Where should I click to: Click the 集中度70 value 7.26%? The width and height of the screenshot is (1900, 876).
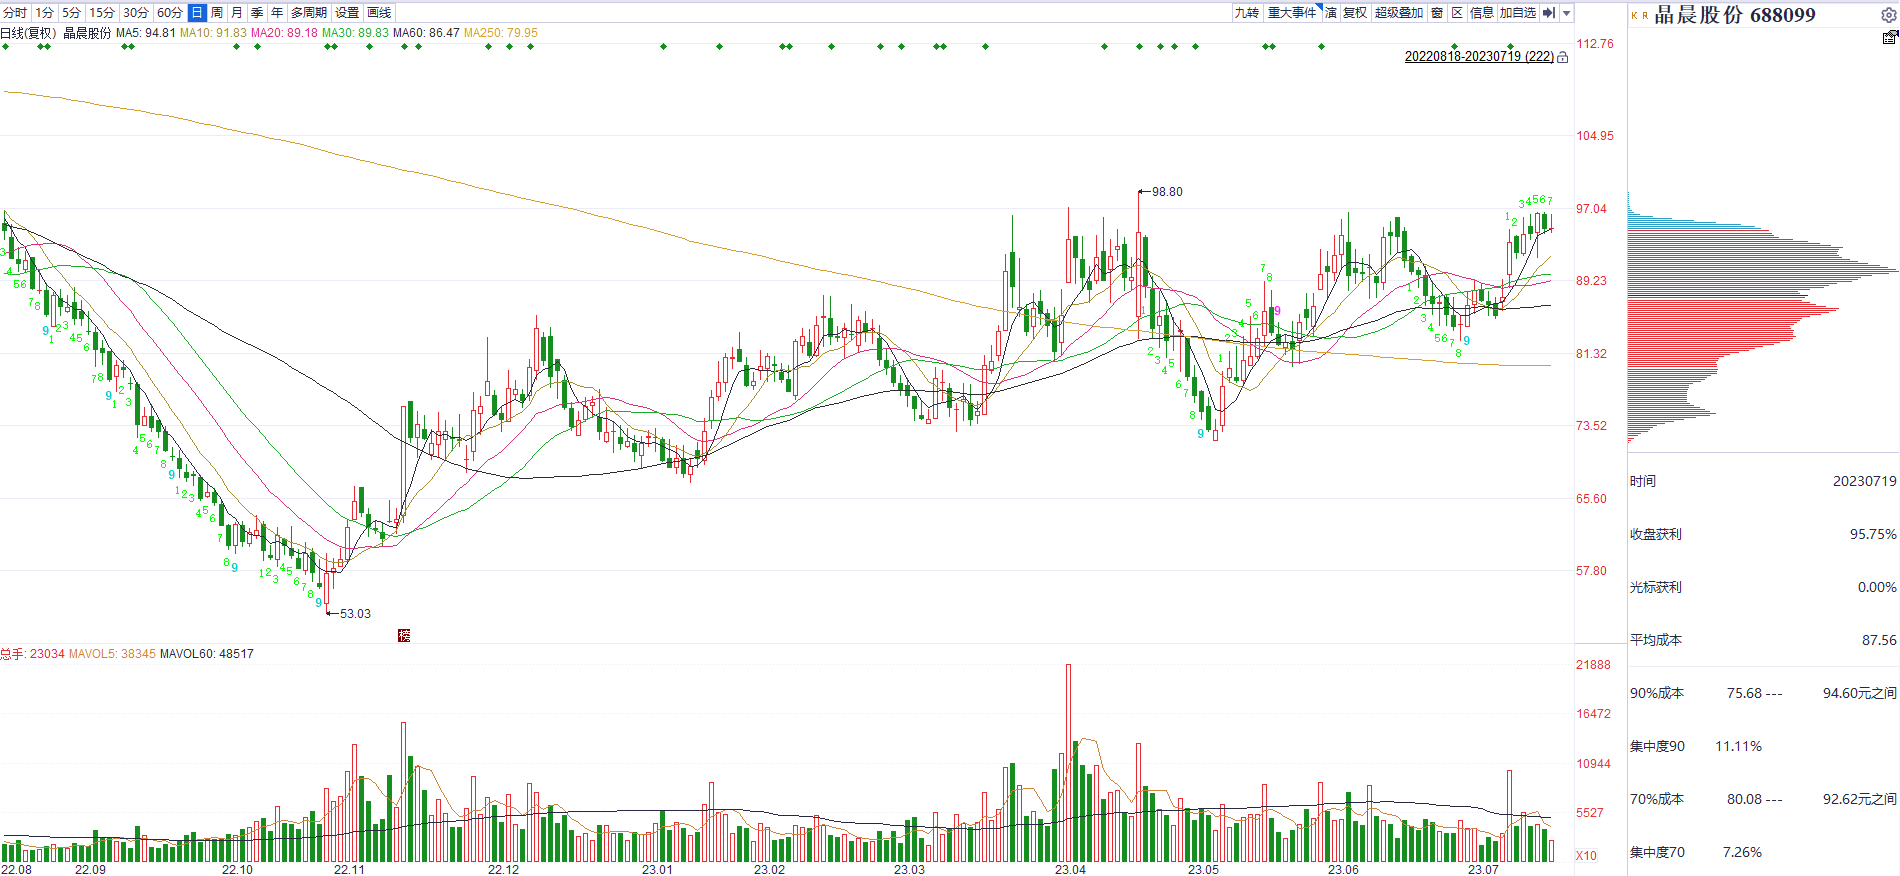(1742, 852)
